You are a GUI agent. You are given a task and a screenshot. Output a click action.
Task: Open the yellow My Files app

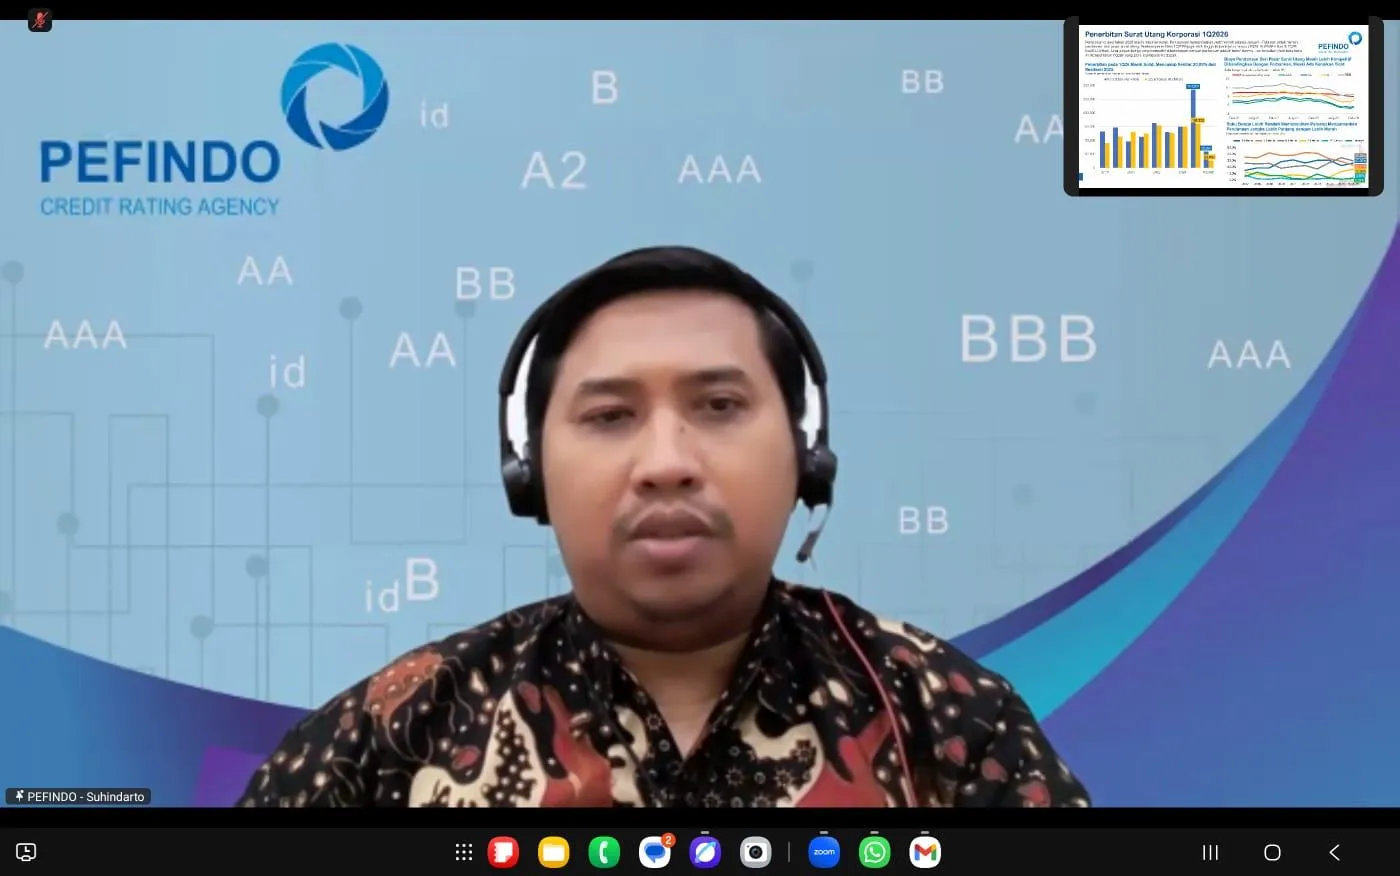coord(553,852)
